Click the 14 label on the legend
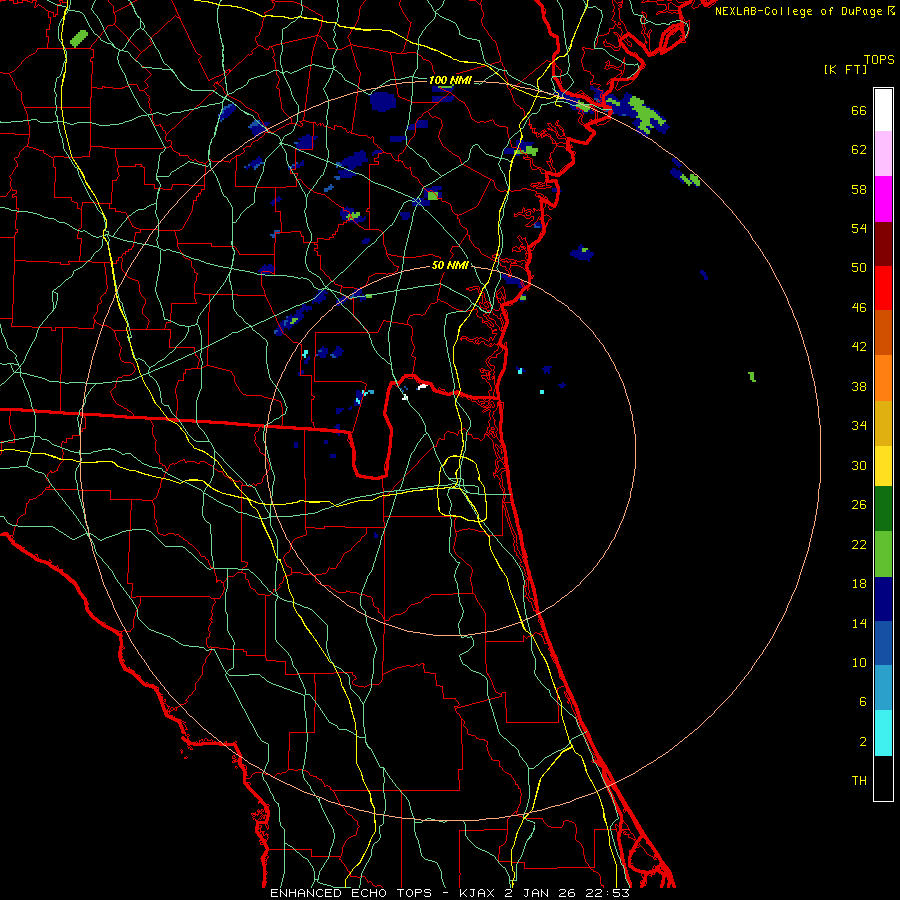This screenshot has height=900, width=900. [859, 623]
